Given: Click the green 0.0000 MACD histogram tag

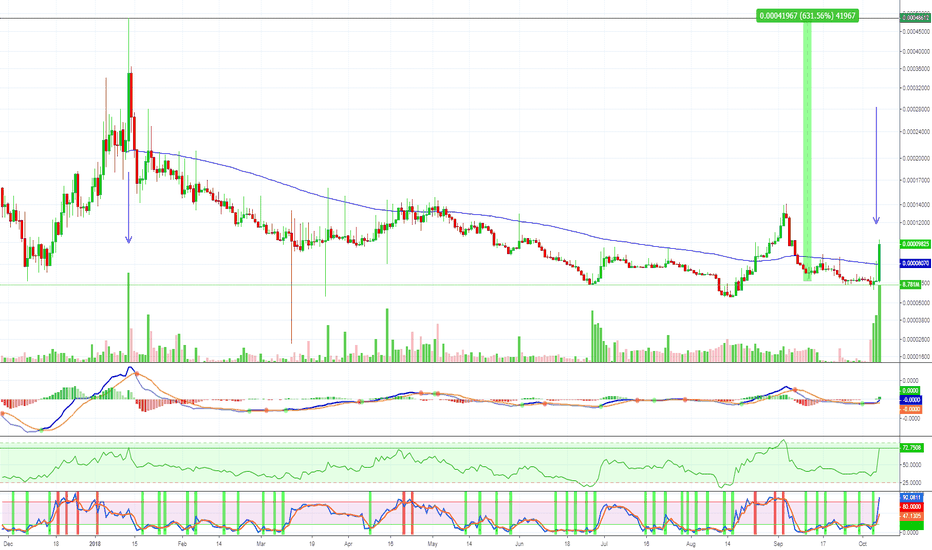Looking at the screenshot, I should click(911, 391).
